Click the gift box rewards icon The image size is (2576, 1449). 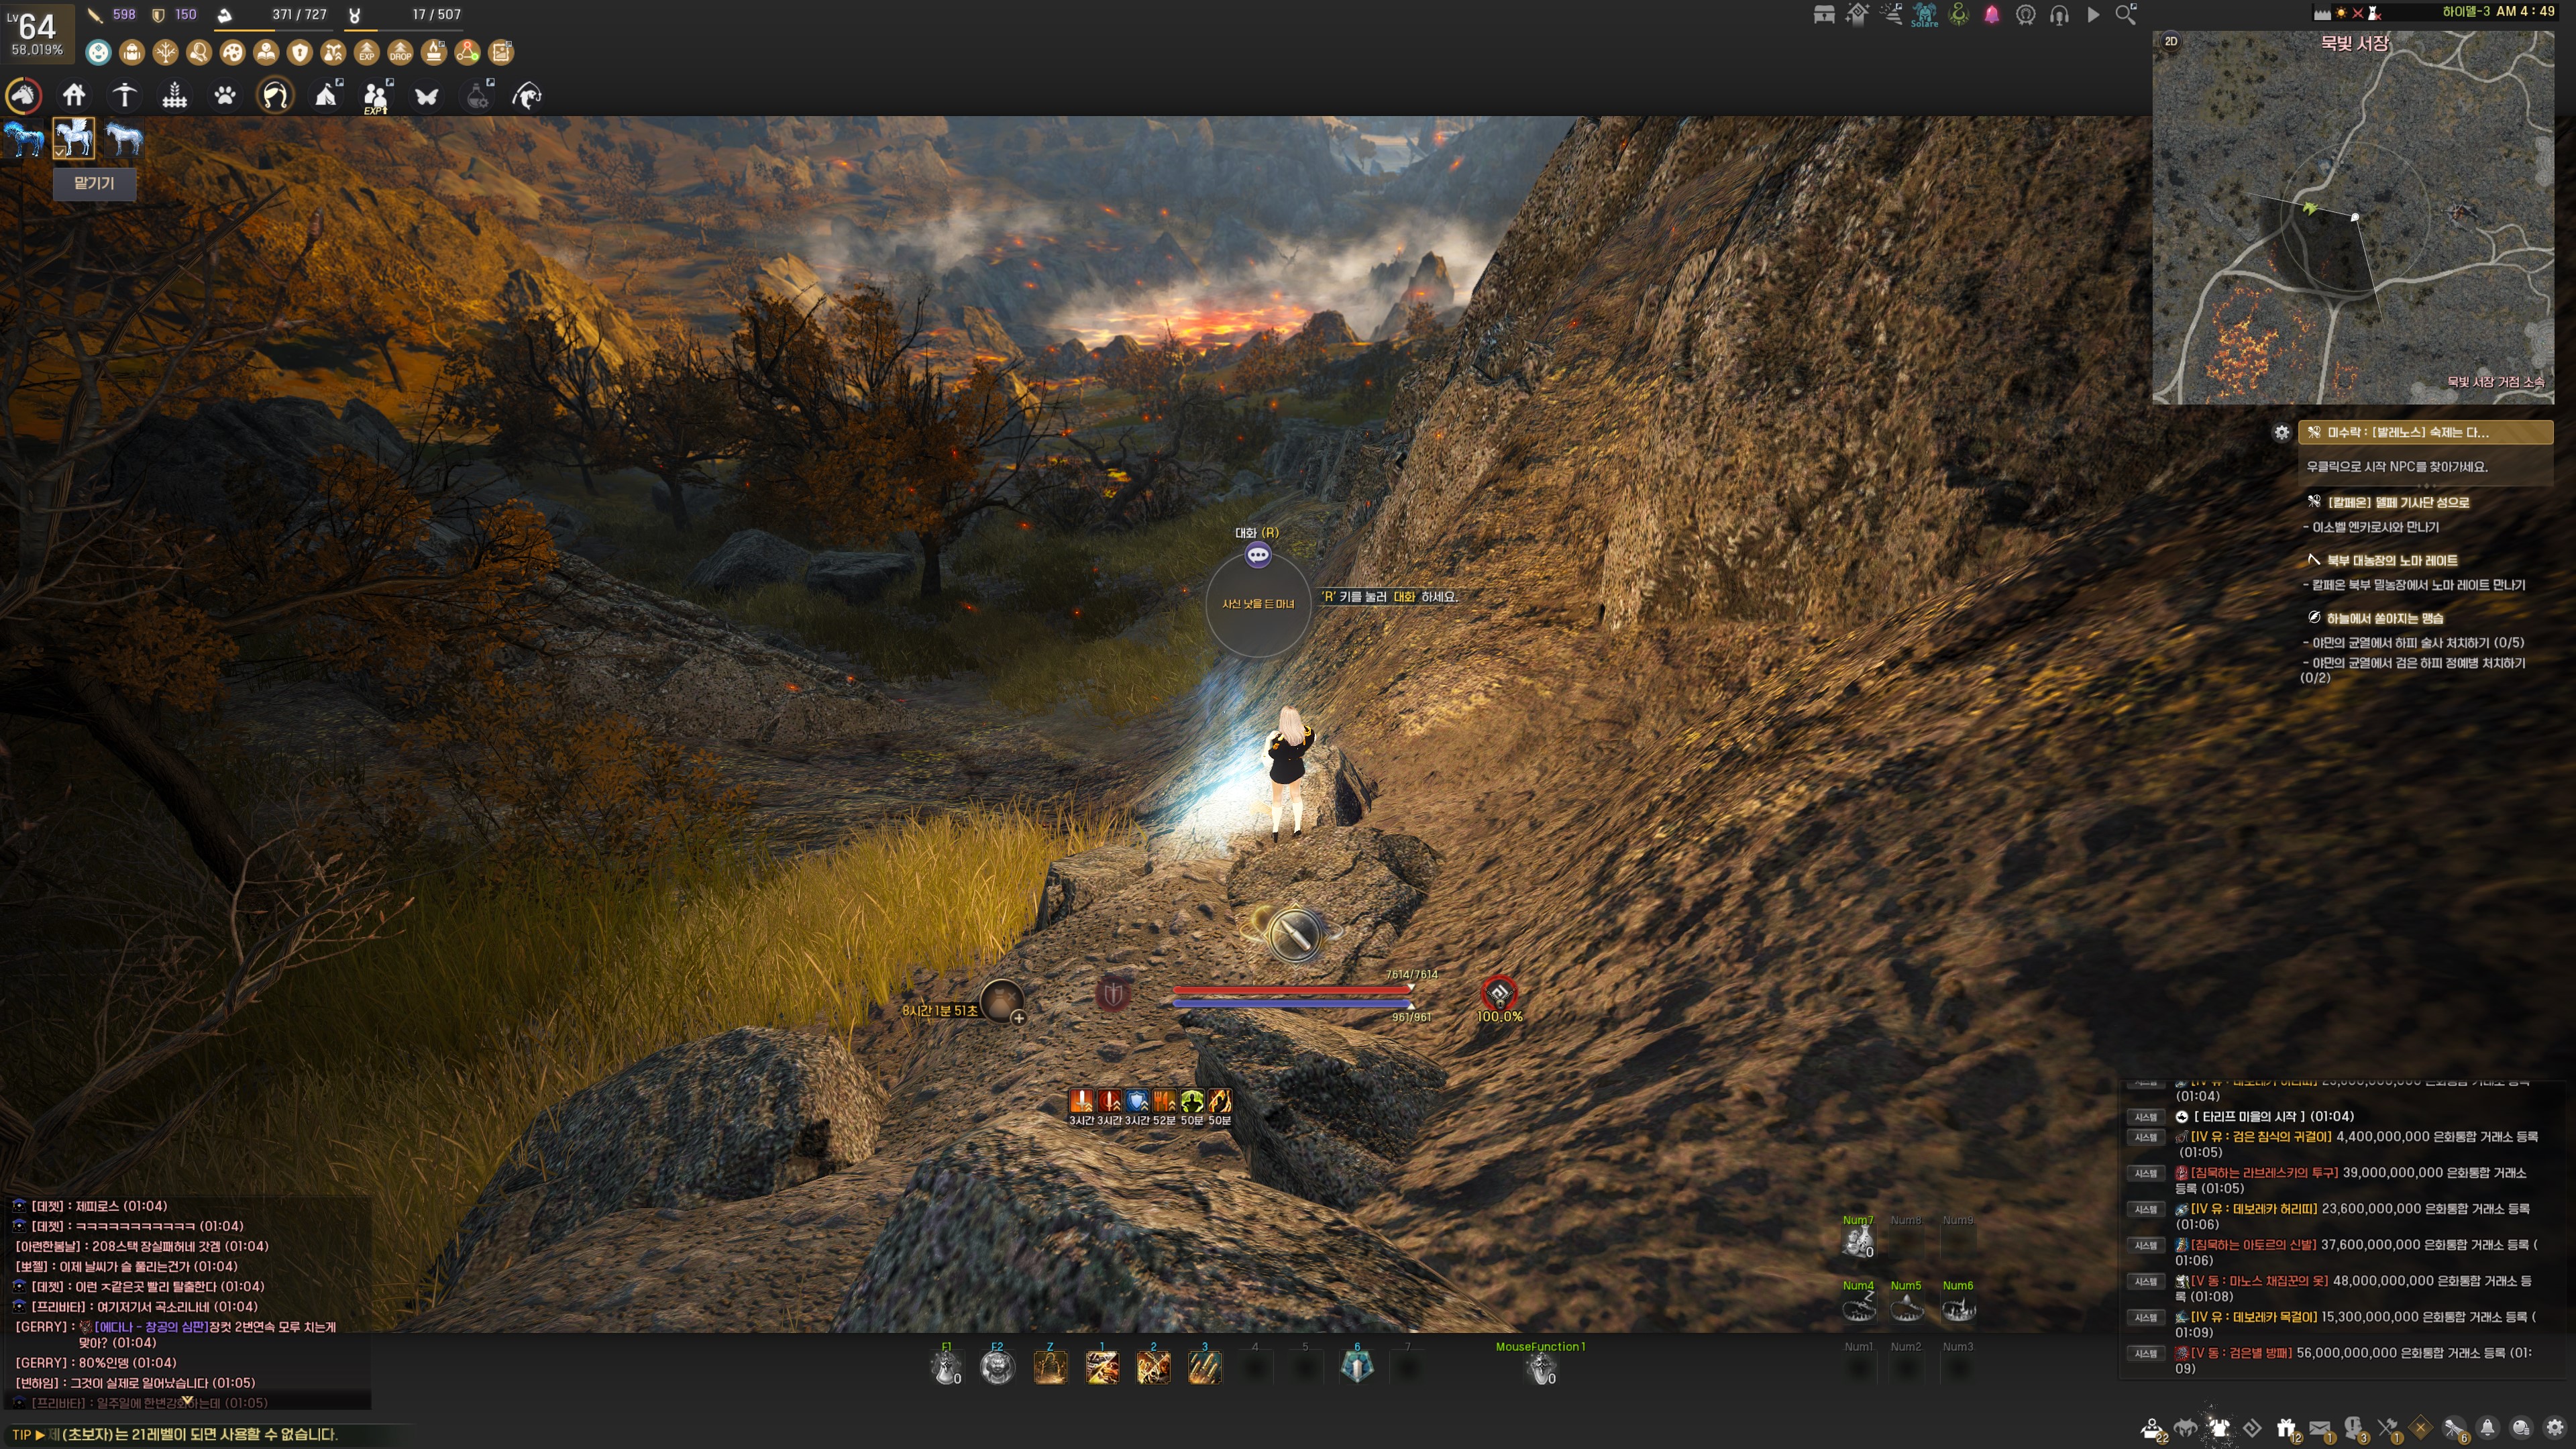[x=2285, y=1428]
